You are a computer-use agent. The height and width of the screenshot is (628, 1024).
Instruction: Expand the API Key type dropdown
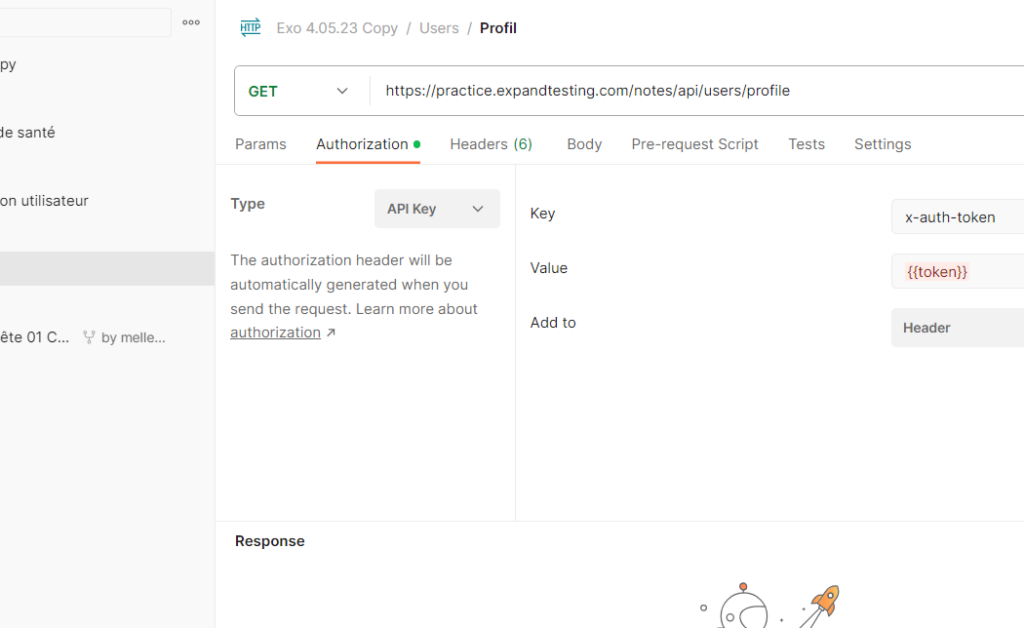pyautogui.click(x=437, y=209)
